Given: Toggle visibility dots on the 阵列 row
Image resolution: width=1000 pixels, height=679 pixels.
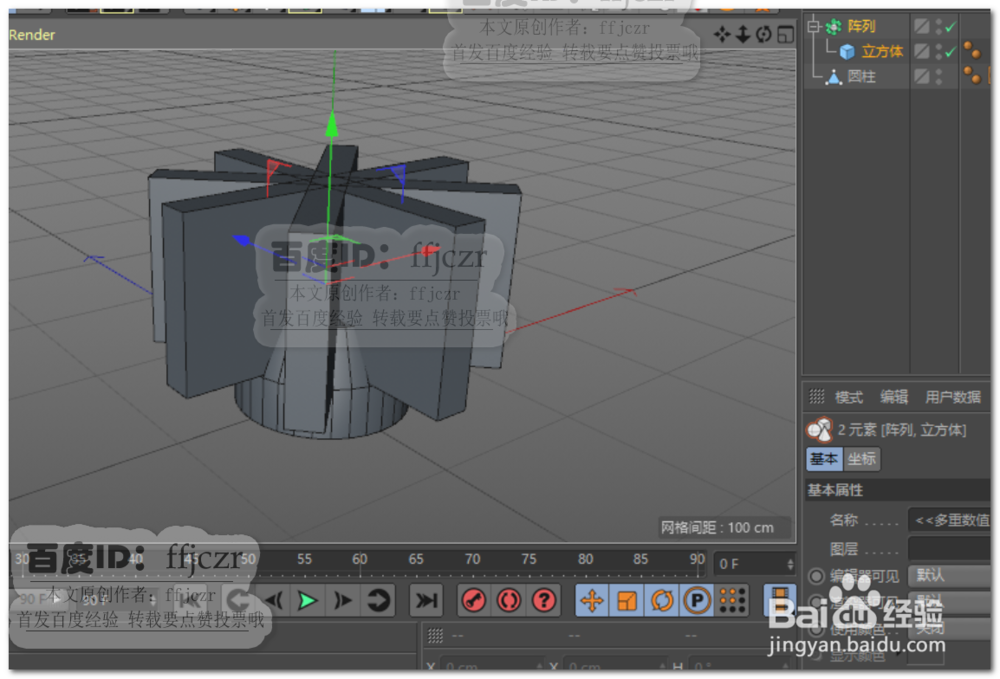Looking at the screenshot, I should pyautogui.click(x=939, y=26).
